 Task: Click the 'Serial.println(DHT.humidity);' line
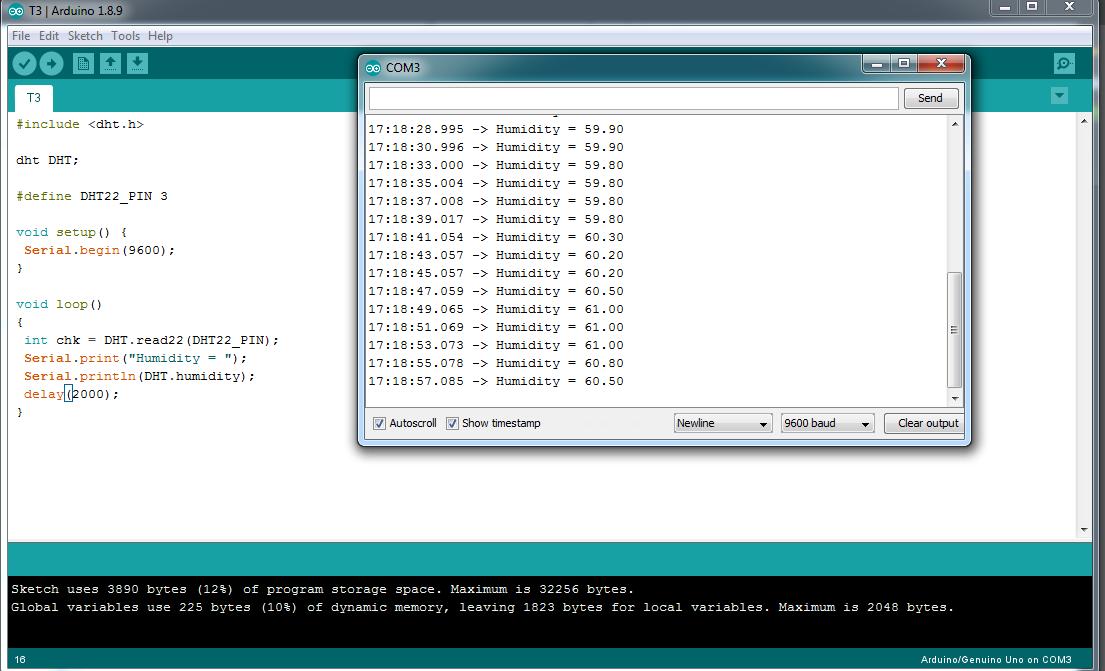coord(140,376)
